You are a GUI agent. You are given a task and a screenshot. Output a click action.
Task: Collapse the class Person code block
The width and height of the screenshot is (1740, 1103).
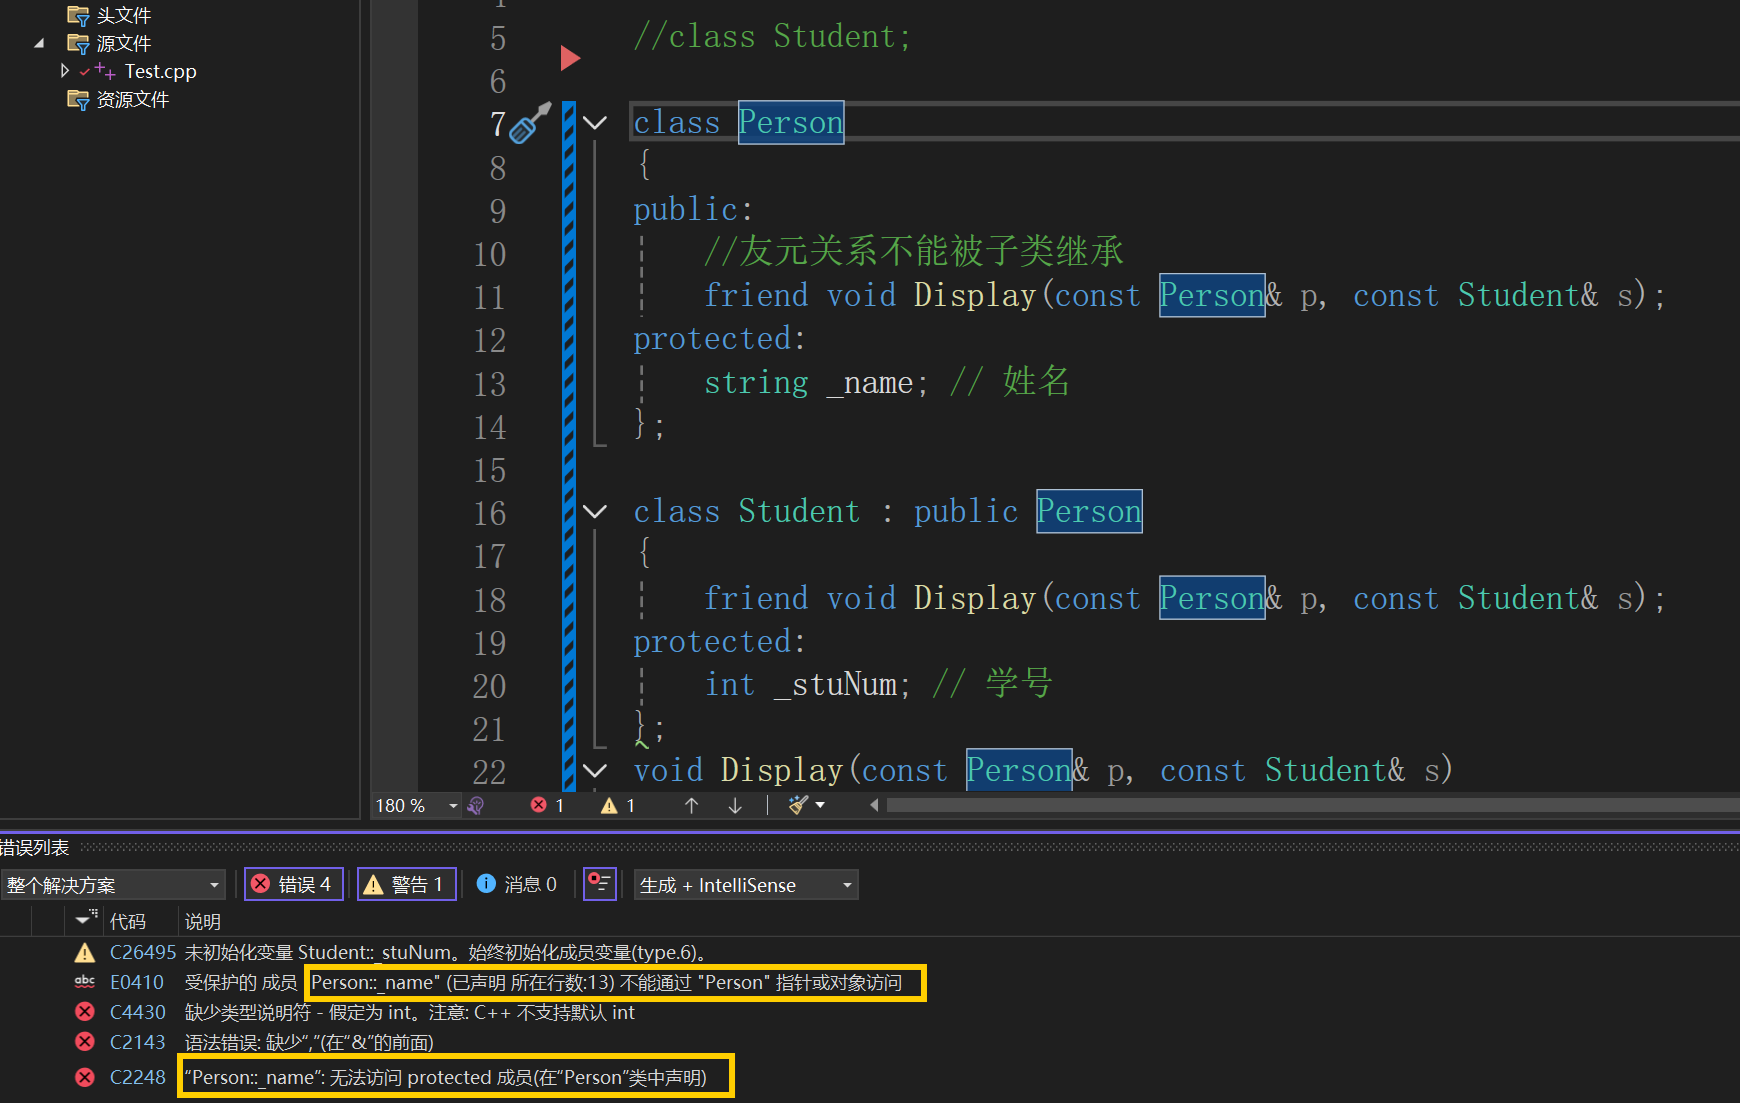(x=595, y=123)
